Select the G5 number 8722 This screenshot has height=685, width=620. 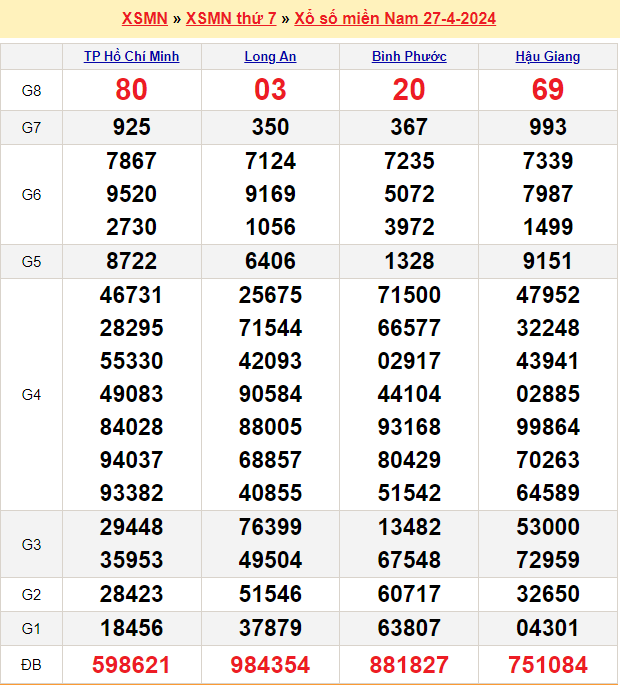(x=132, y=261)
